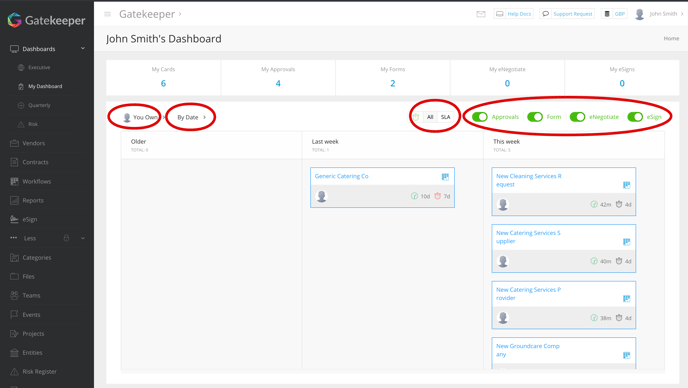Go to Entities in sidebar
Viewport: 688px width, 388px height.
(x=32, y=352)
